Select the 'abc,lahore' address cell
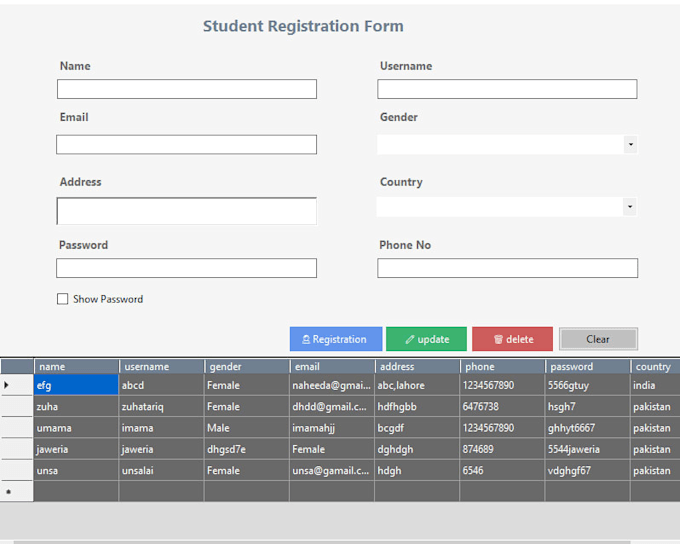This screenshot has height=544, width=680. 417,385
